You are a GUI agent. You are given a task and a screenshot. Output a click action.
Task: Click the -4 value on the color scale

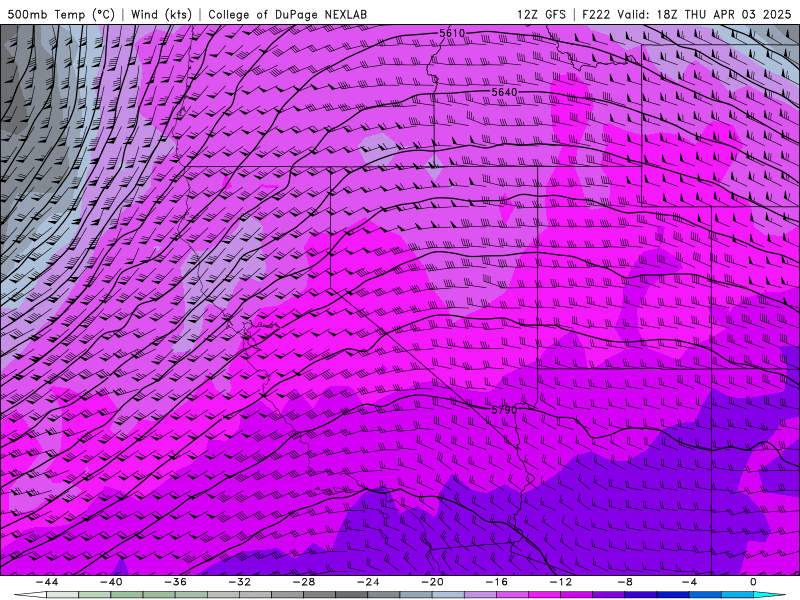[x=690, y=582]
